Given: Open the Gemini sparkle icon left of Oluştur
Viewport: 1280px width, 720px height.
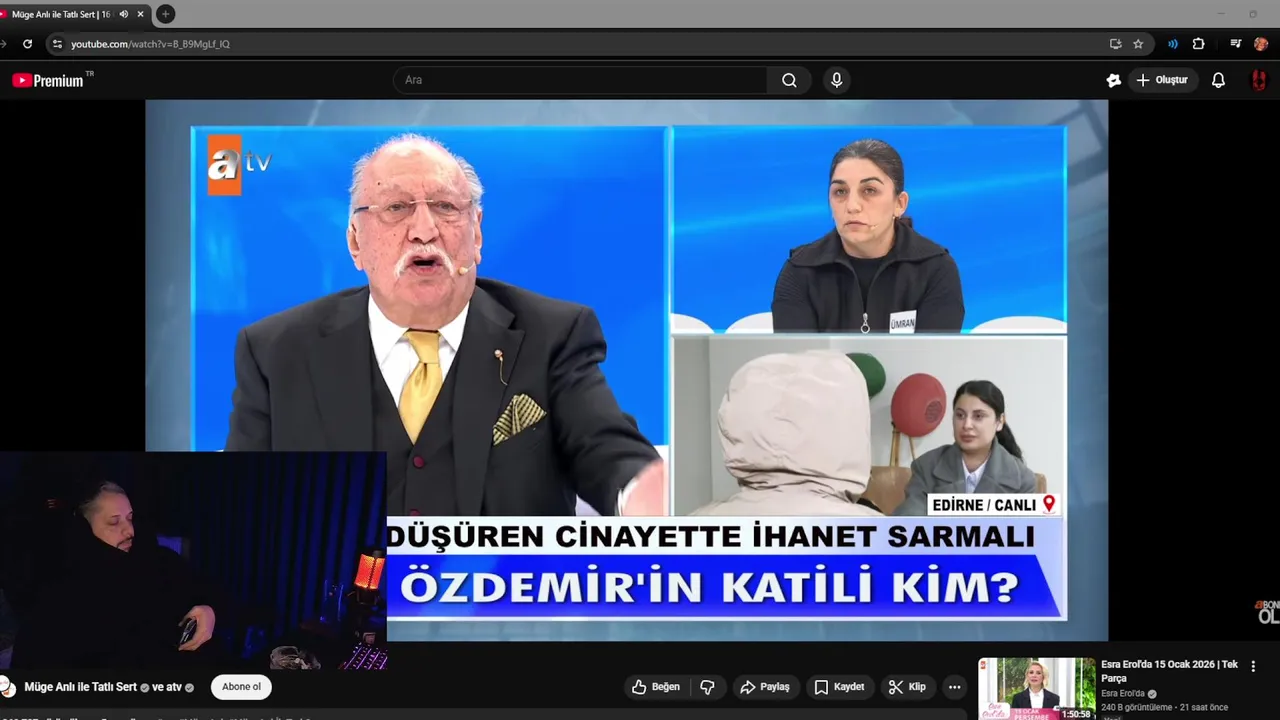Looking at the screenshot, I should tap(1113, 80).
